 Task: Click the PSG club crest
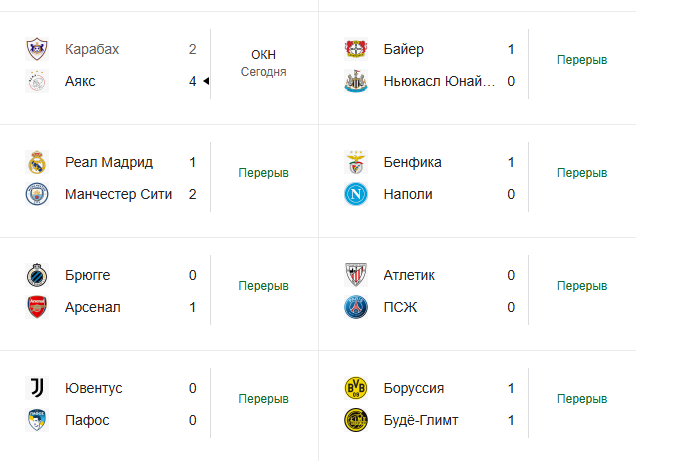[x=356, y=307]
